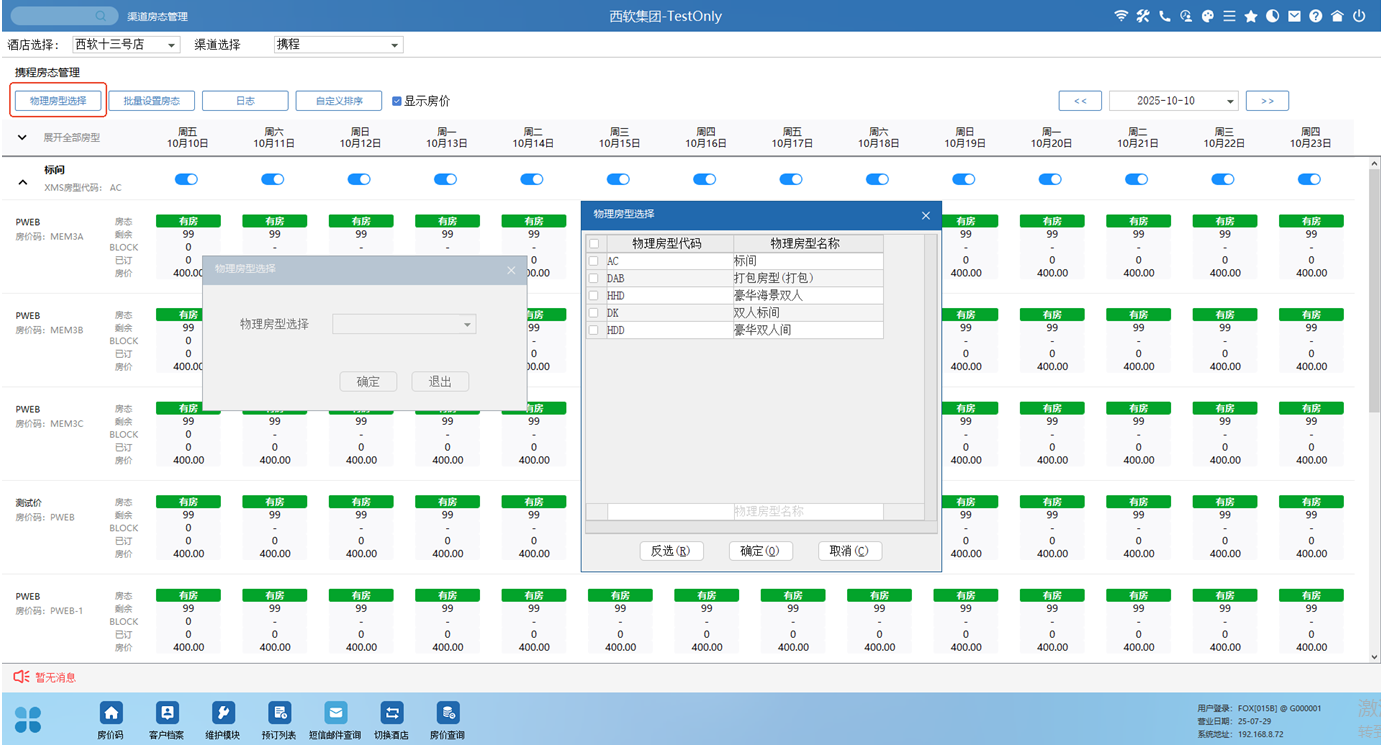Expand the 2025-10-10 date picker dropdown
Viewport: 1381px width, 745px height.
(1229, 101)
